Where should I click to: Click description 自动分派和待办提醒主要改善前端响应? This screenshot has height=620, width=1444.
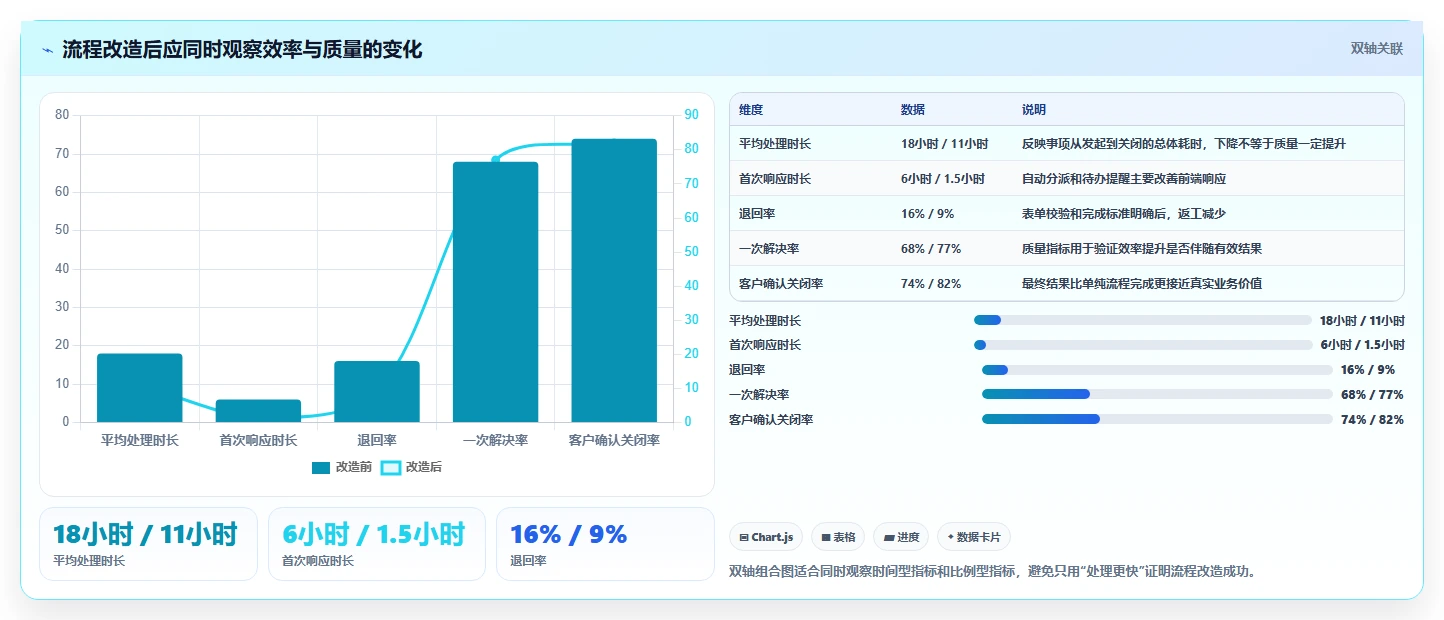(x=1124, y=179)
